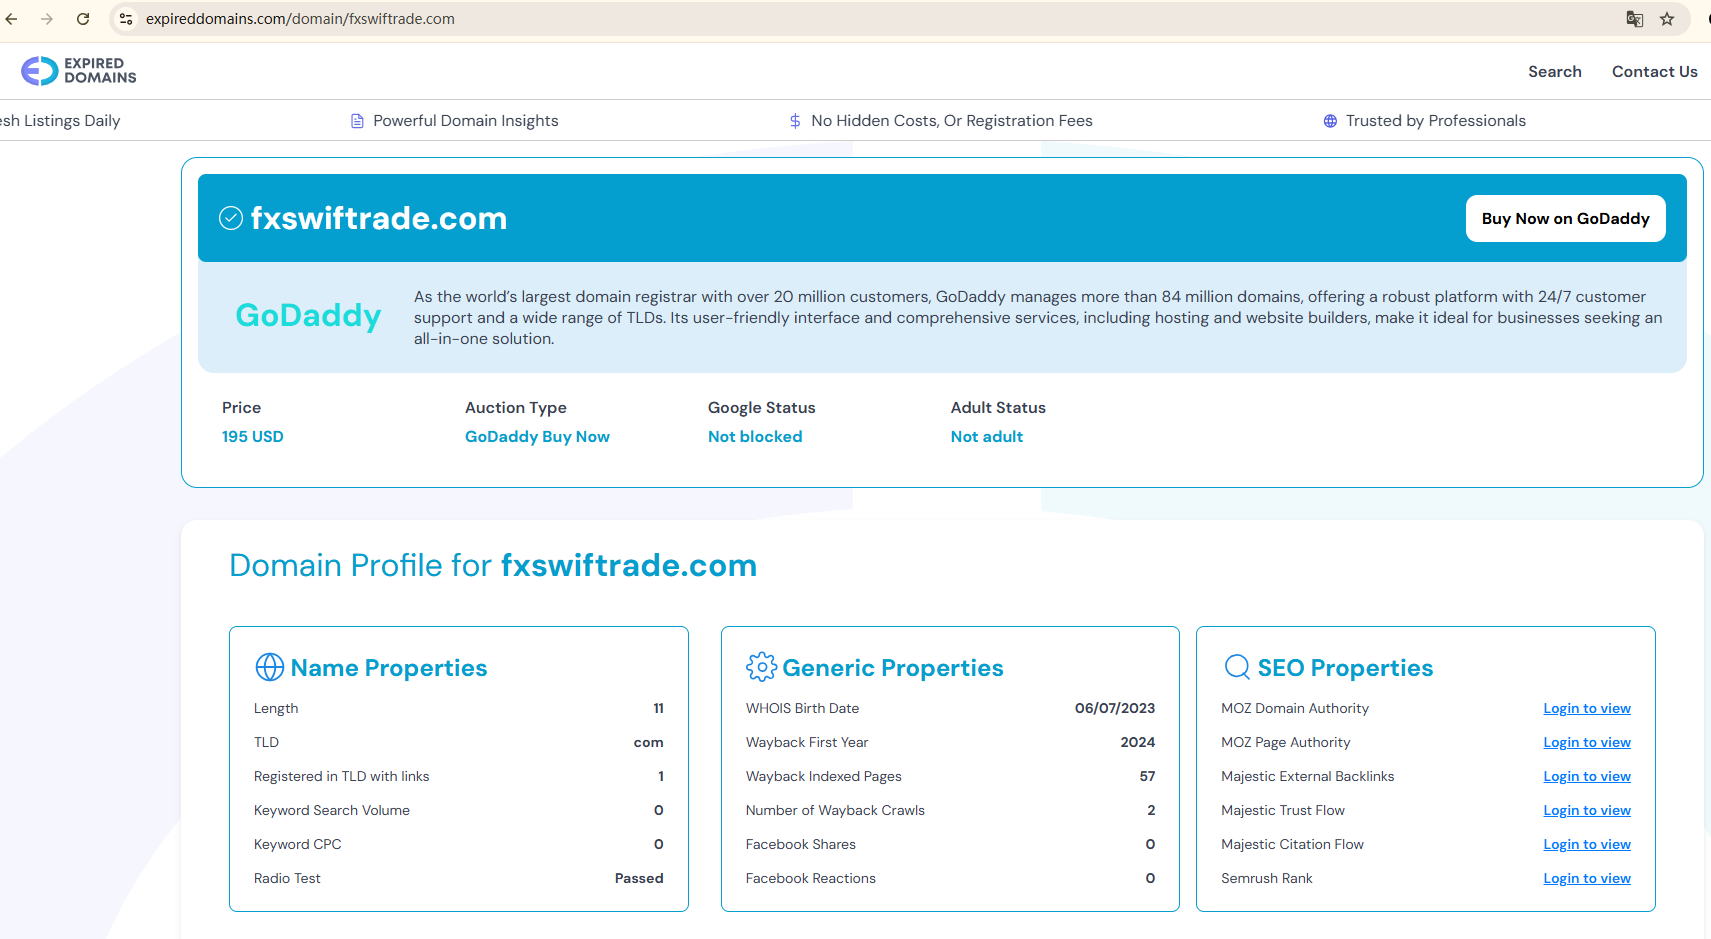Click the Not adult status value
1711x939 pixels.
coord(987,437)
